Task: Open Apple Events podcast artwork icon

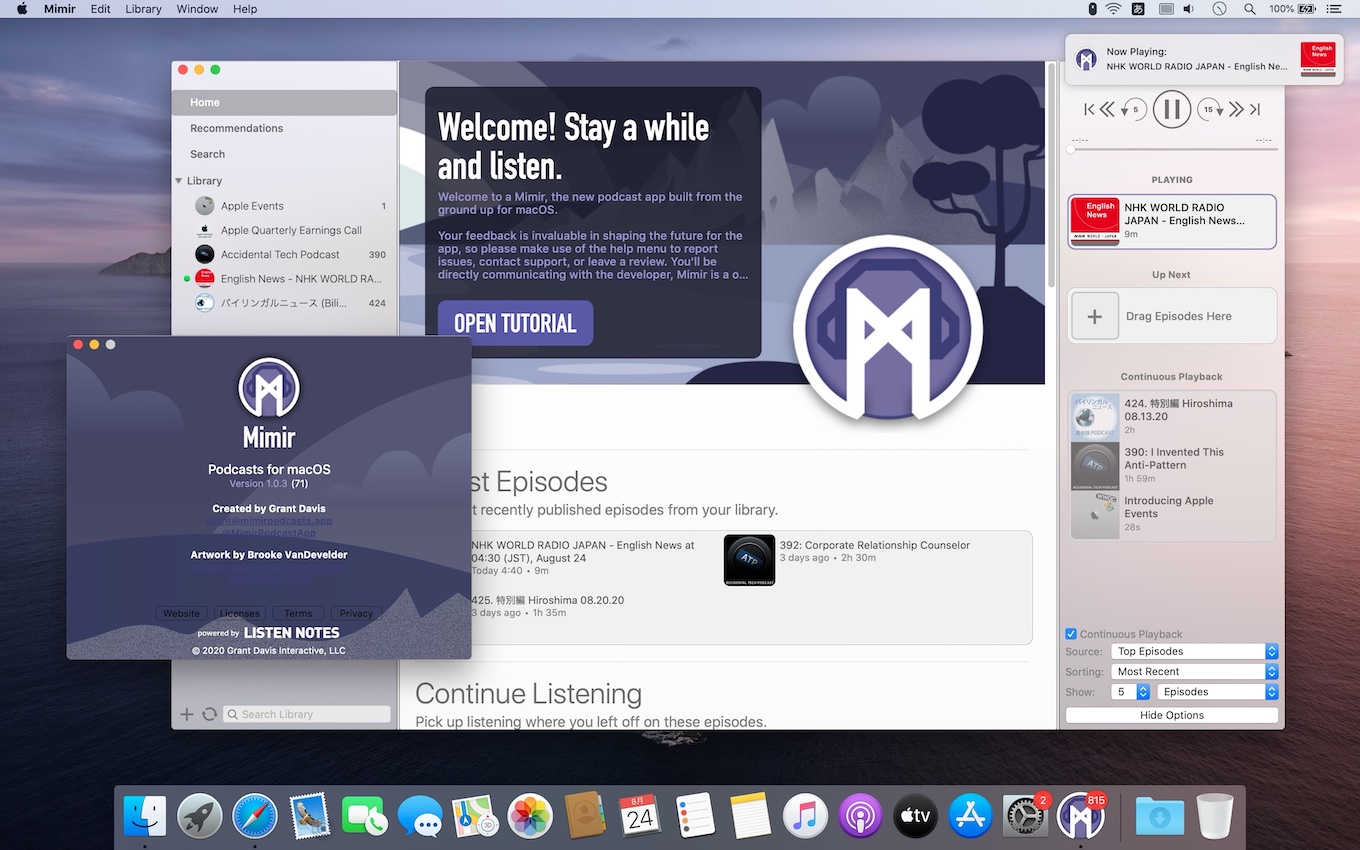Action: click(205, 206)
